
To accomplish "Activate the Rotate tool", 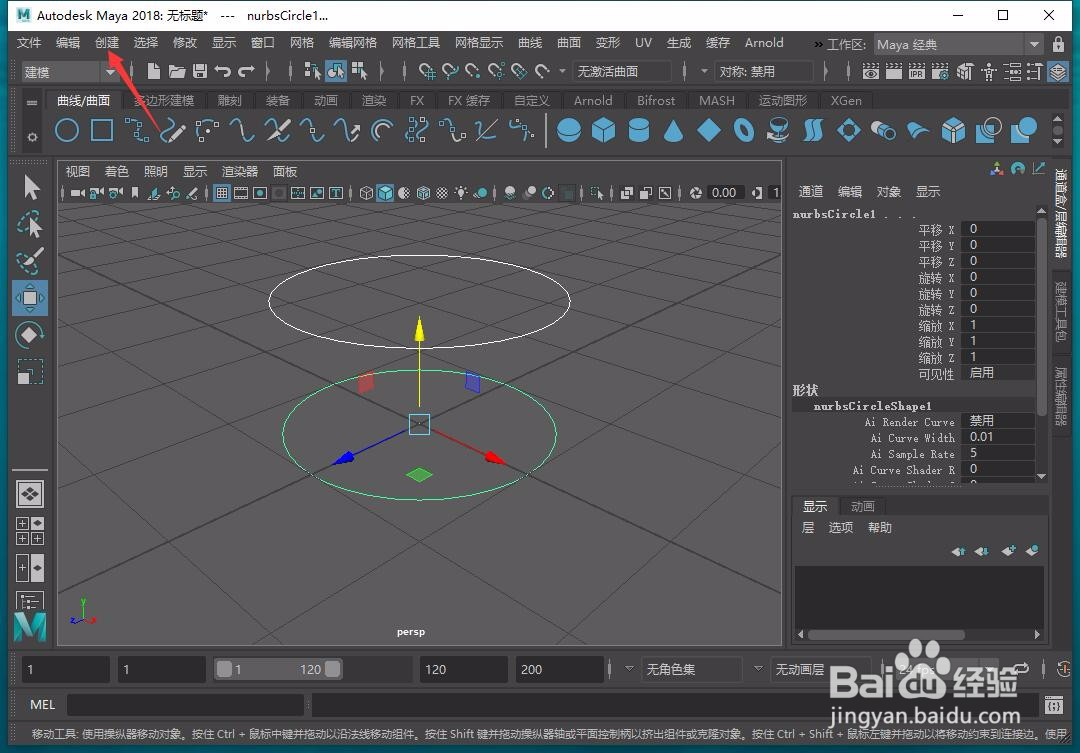I will [30, 335].
